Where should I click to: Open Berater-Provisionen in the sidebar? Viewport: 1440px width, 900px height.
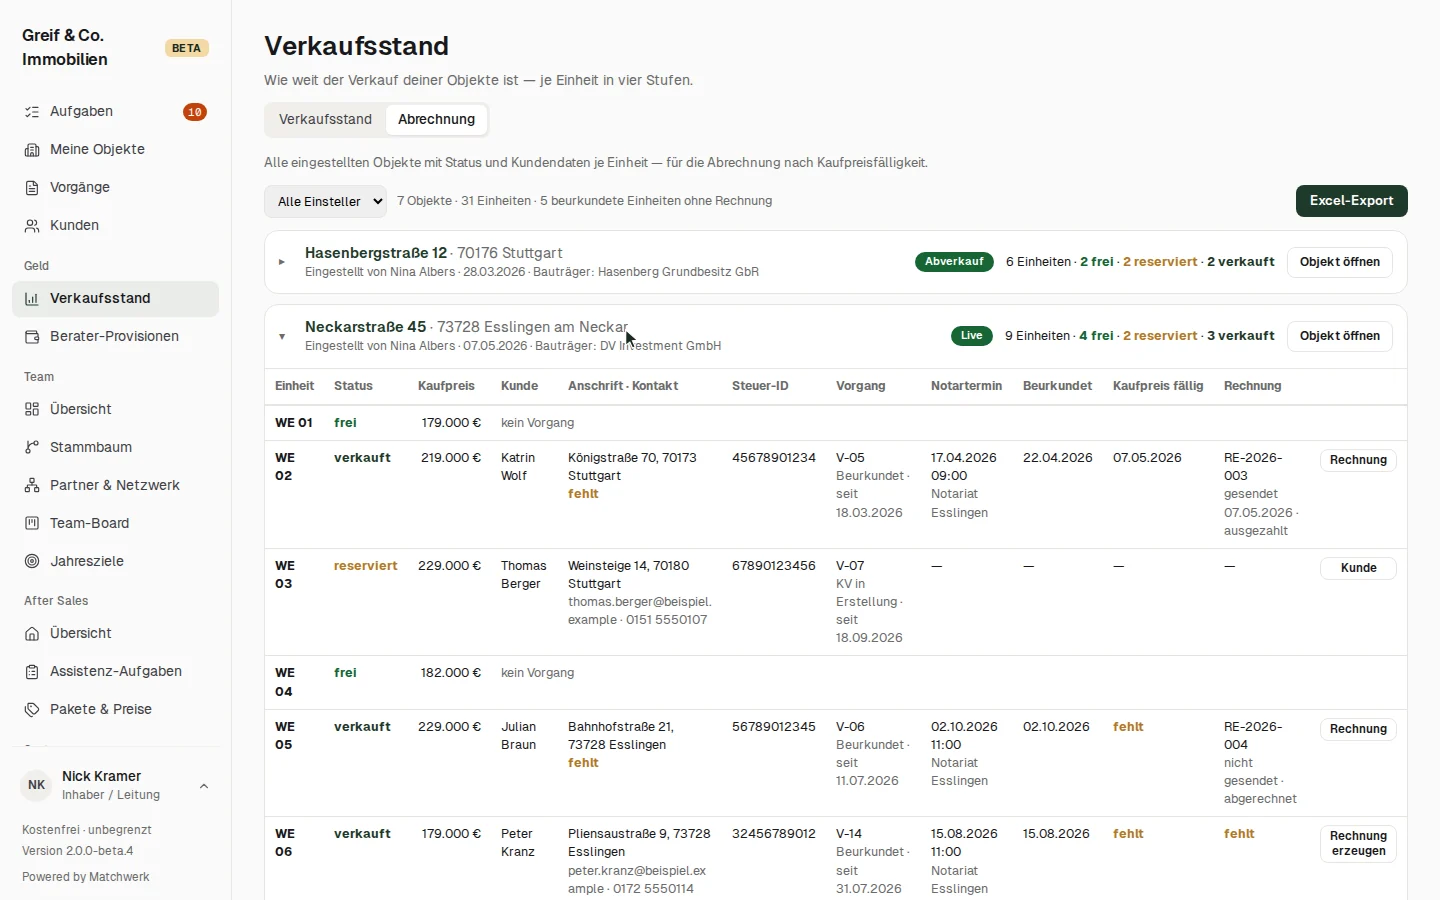click(x=115, y=337)
